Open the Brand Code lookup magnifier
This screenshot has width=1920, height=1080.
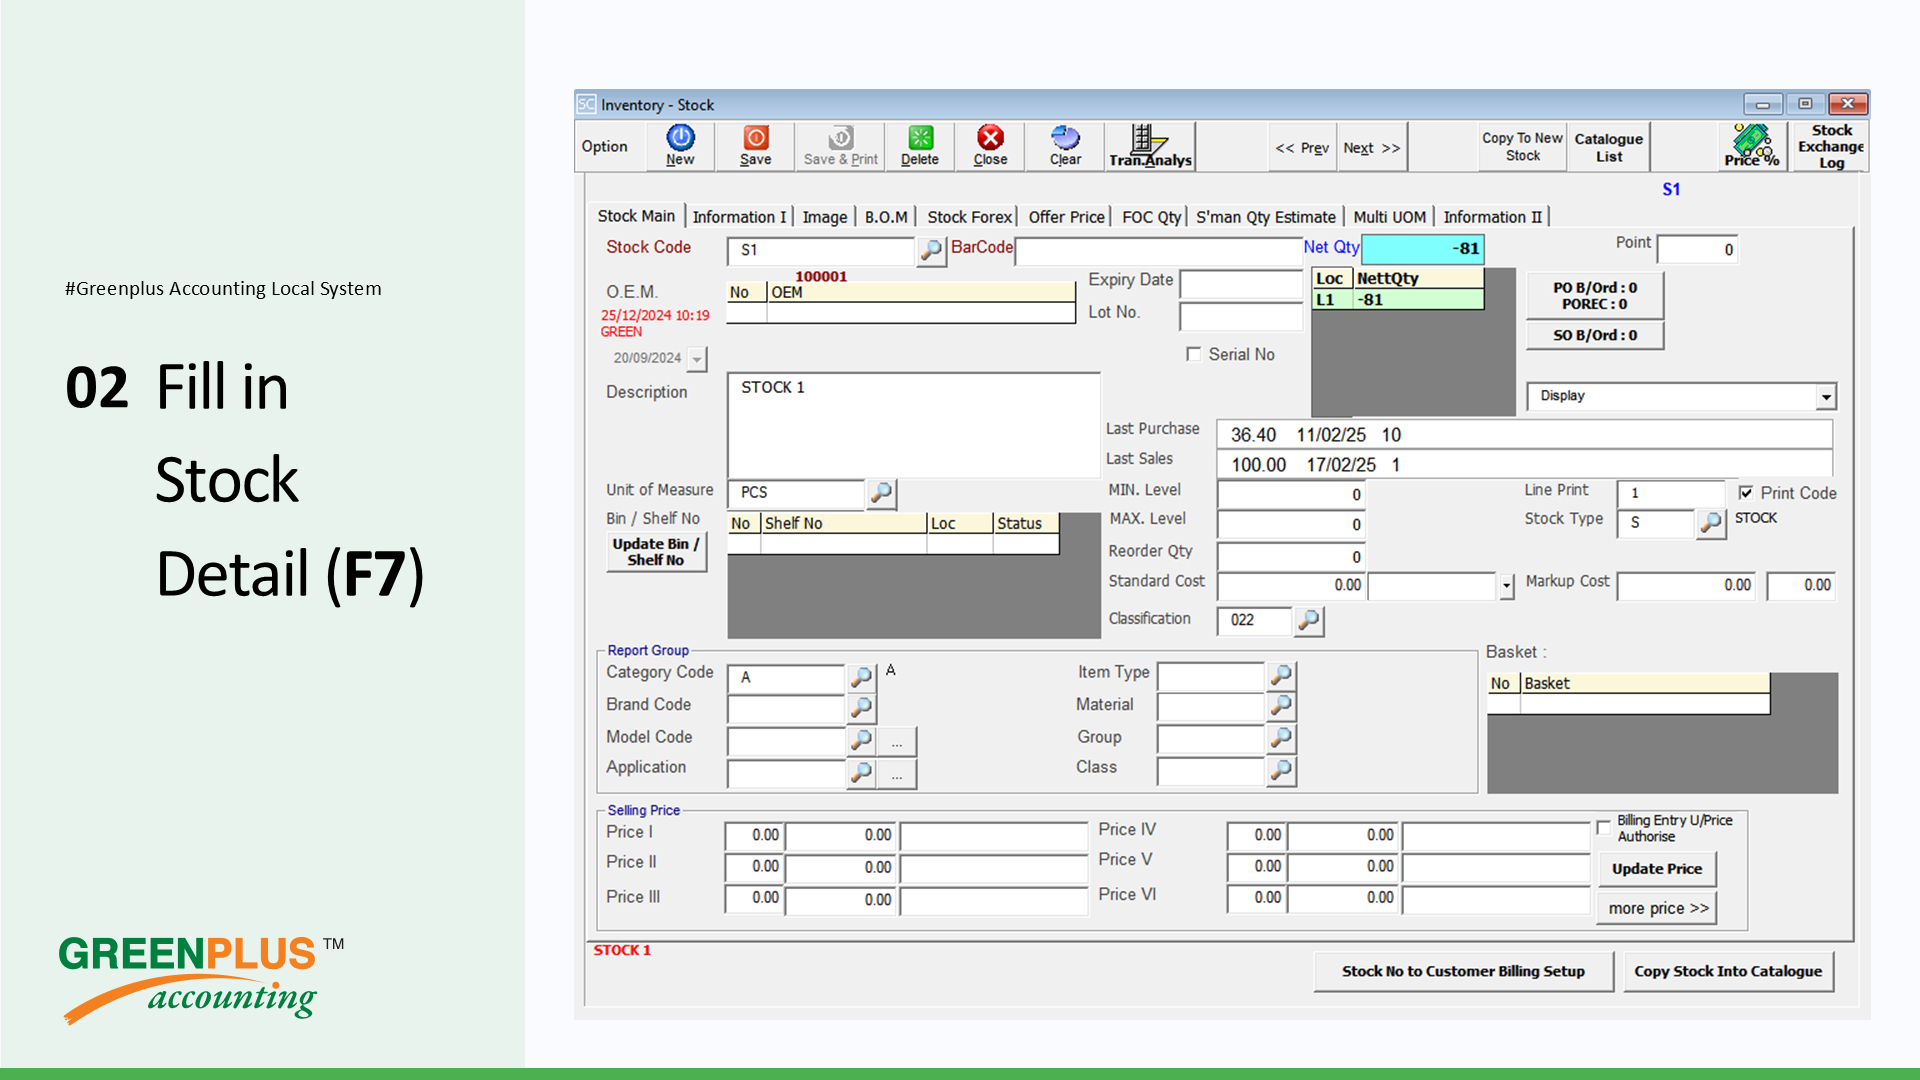(x=861, y=708)
